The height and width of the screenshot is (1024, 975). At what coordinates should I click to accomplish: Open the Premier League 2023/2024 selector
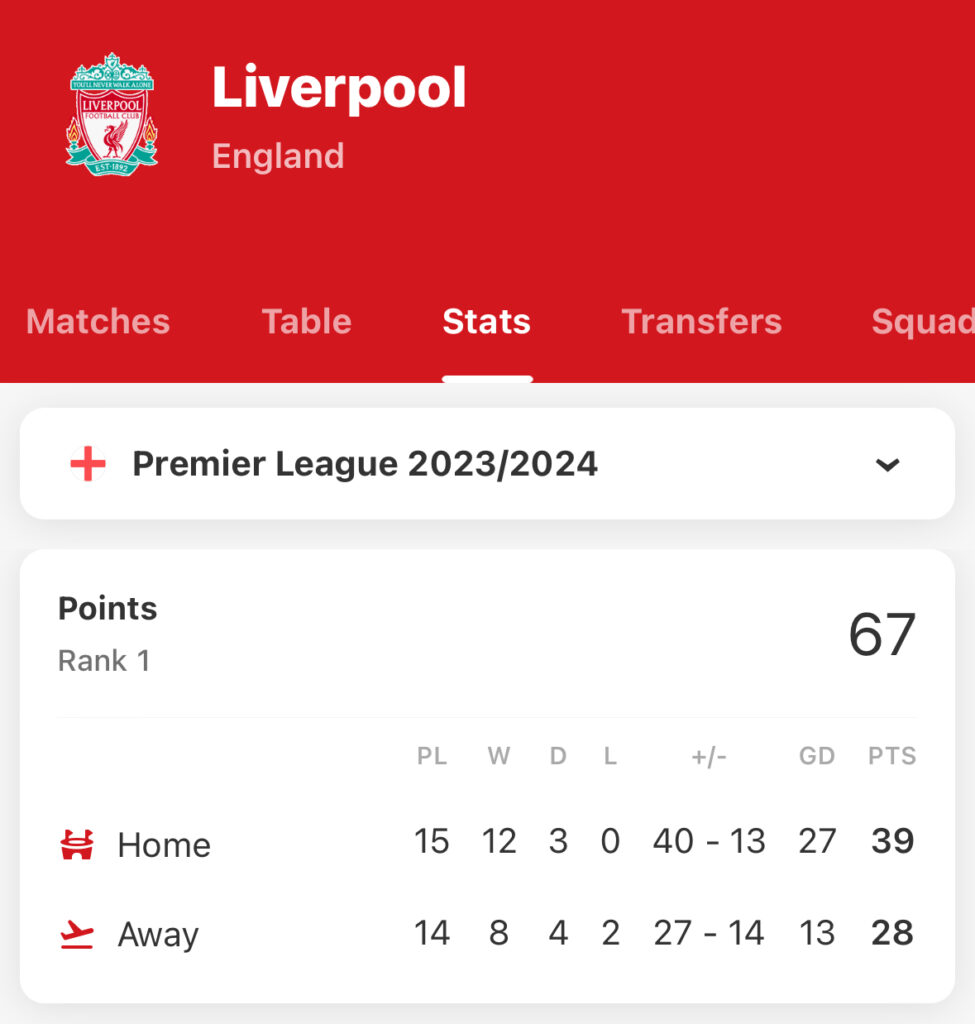(x=487, y=464)
